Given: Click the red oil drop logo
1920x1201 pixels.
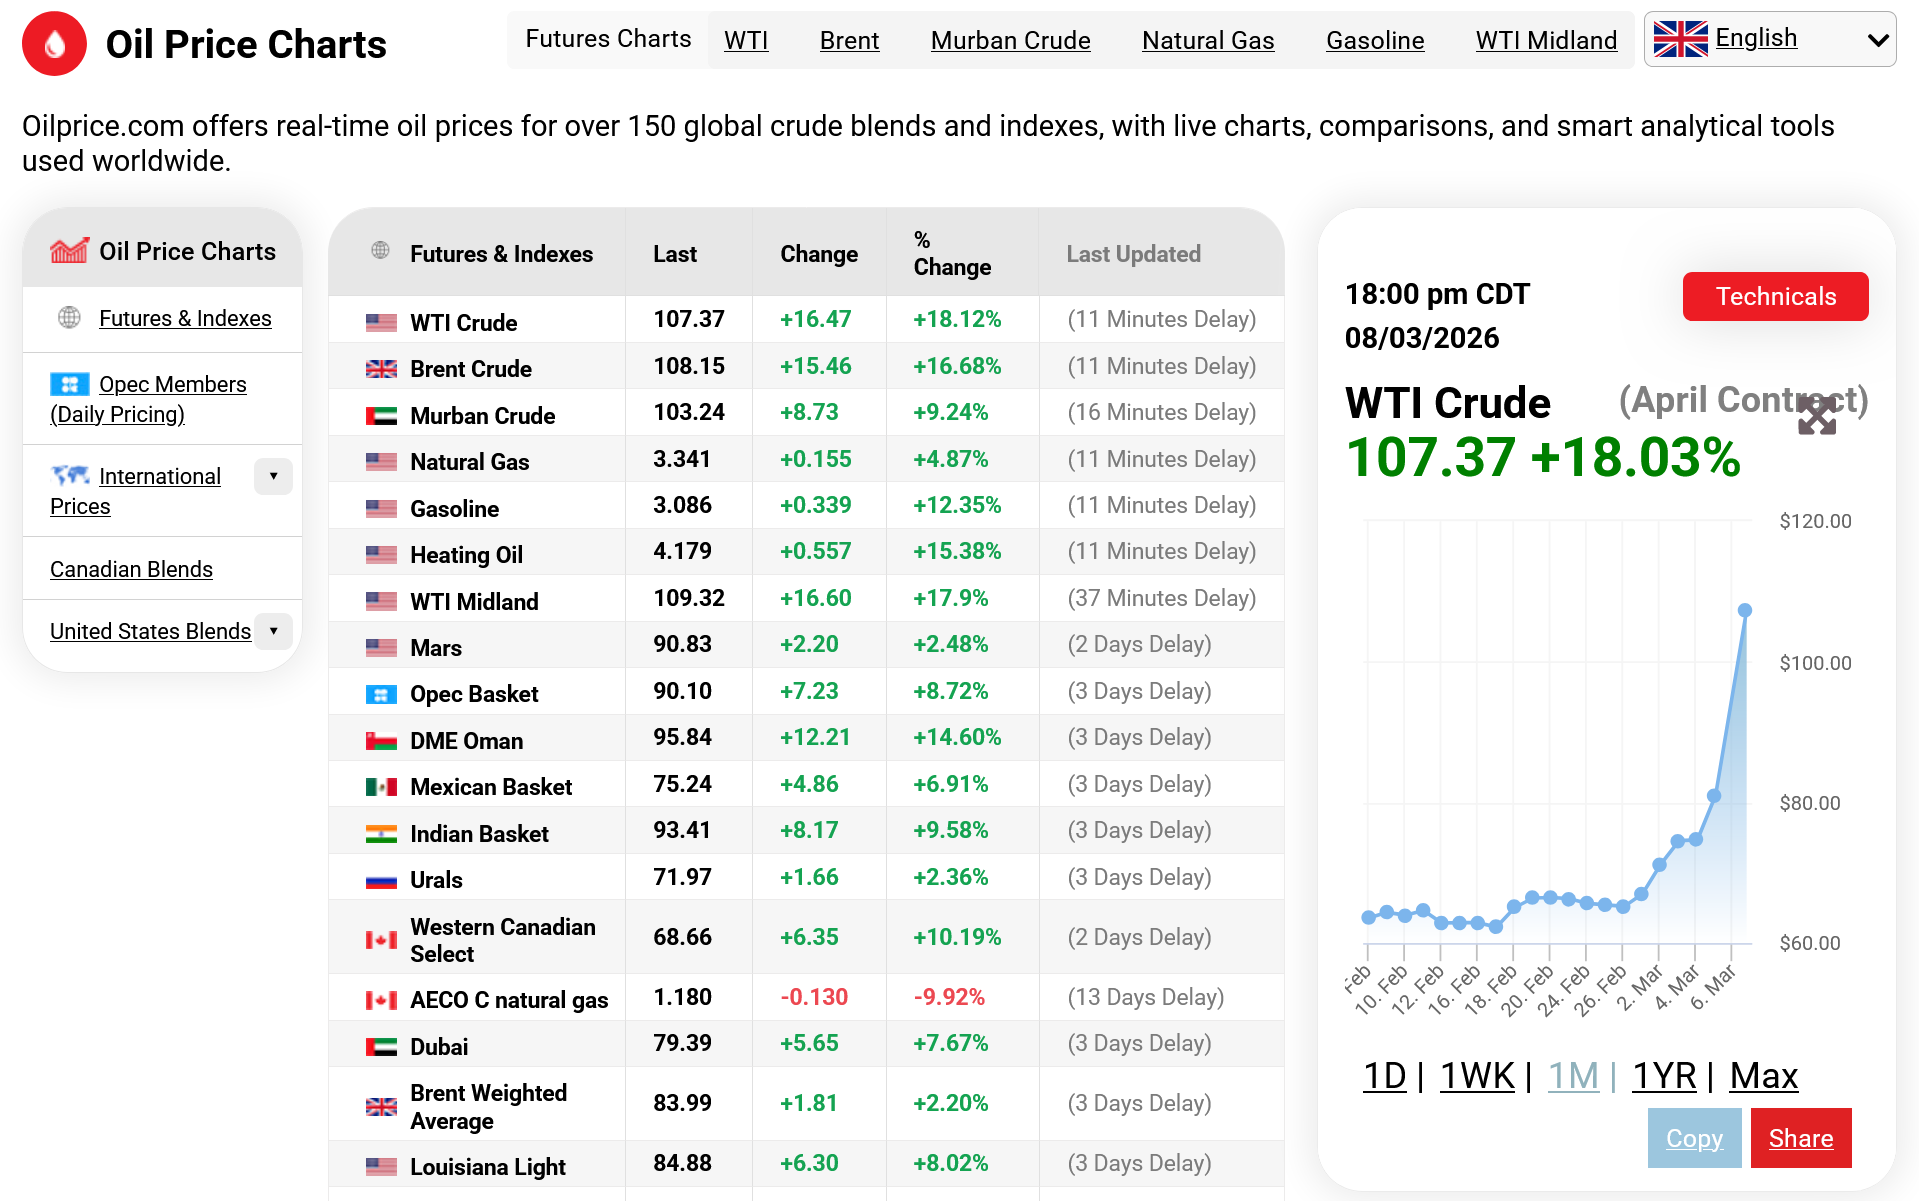Looking at the screenshot, I should pyautogui.click(x=54, y=44).
